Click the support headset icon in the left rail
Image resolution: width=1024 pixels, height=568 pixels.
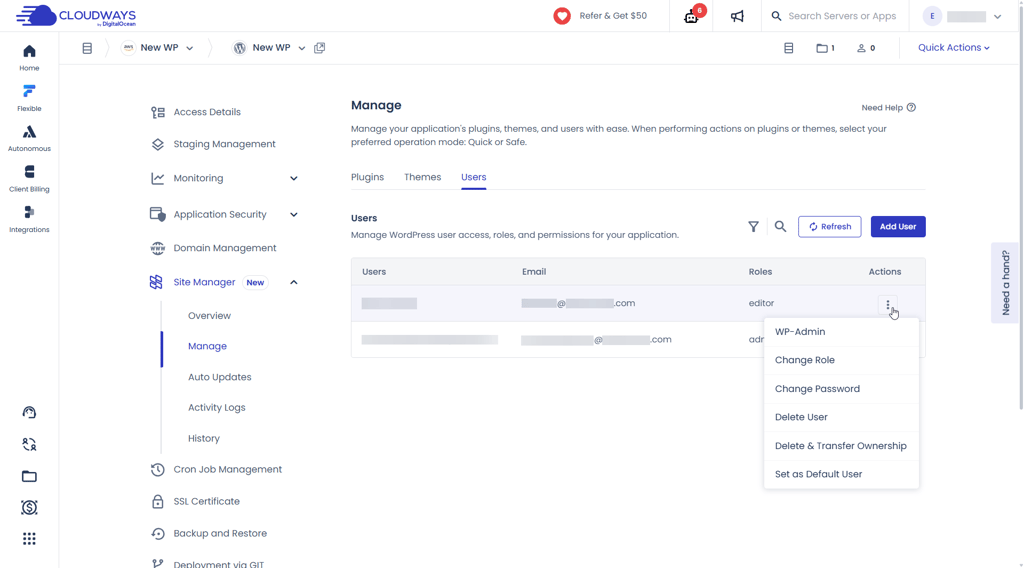[29, 412]
